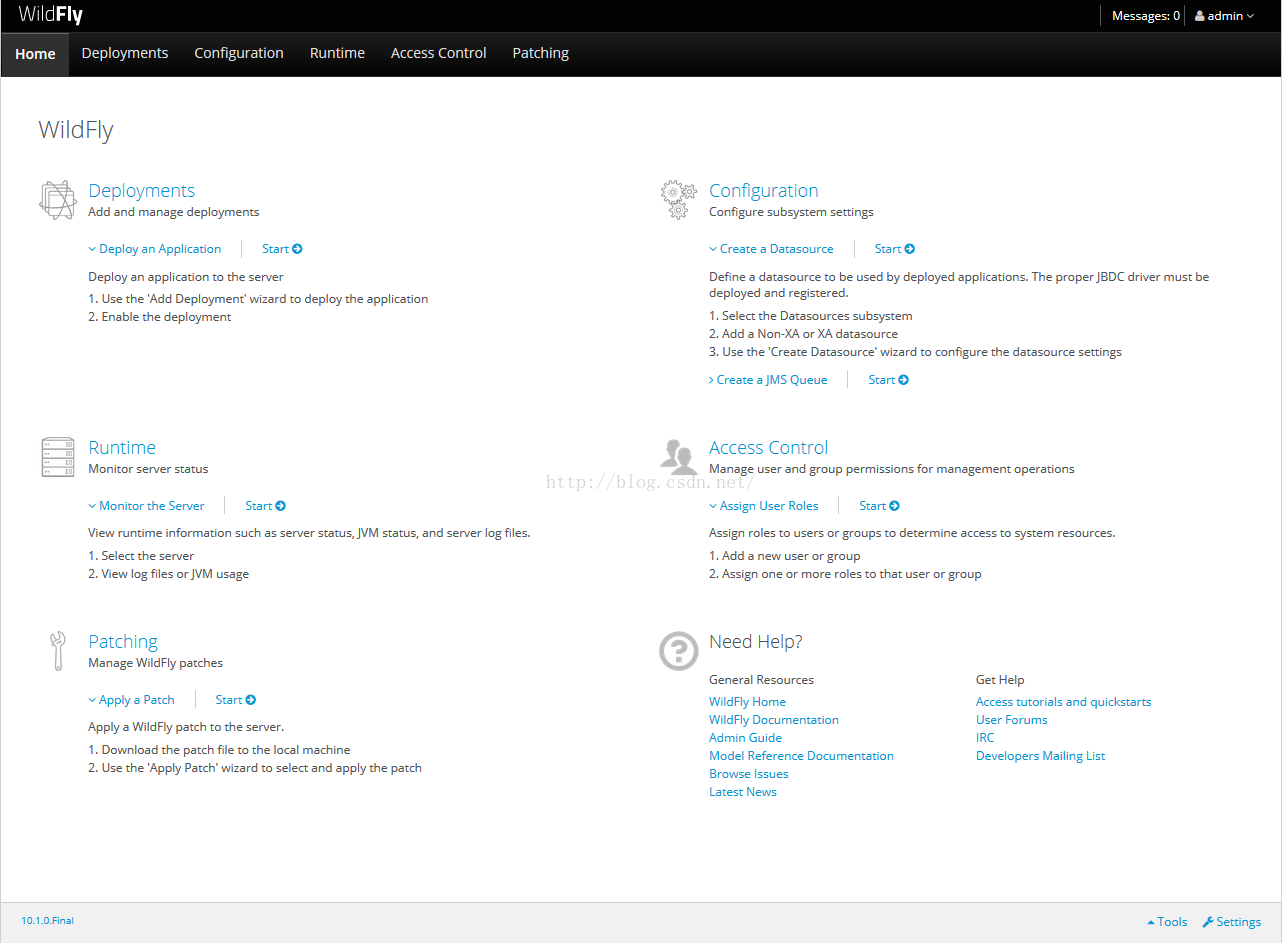Start the Assign User Roles task
This screenshot has height=943, width=1282.
coord(880,506)
